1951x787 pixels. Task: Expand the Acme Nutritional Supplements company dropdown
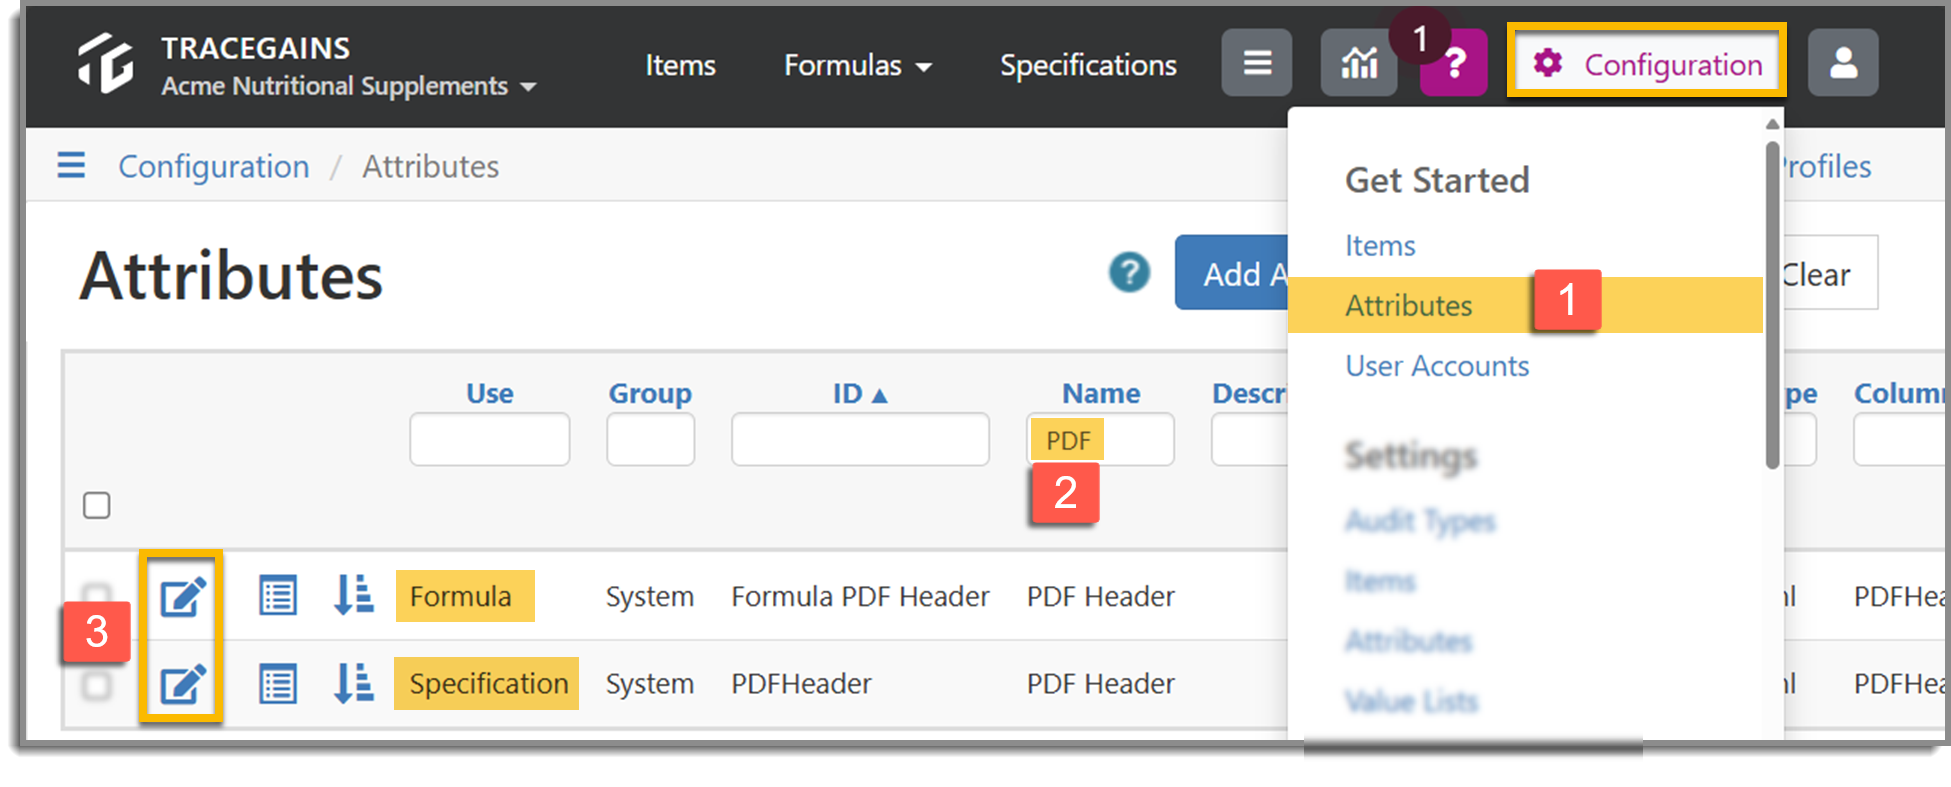(349, 86)
